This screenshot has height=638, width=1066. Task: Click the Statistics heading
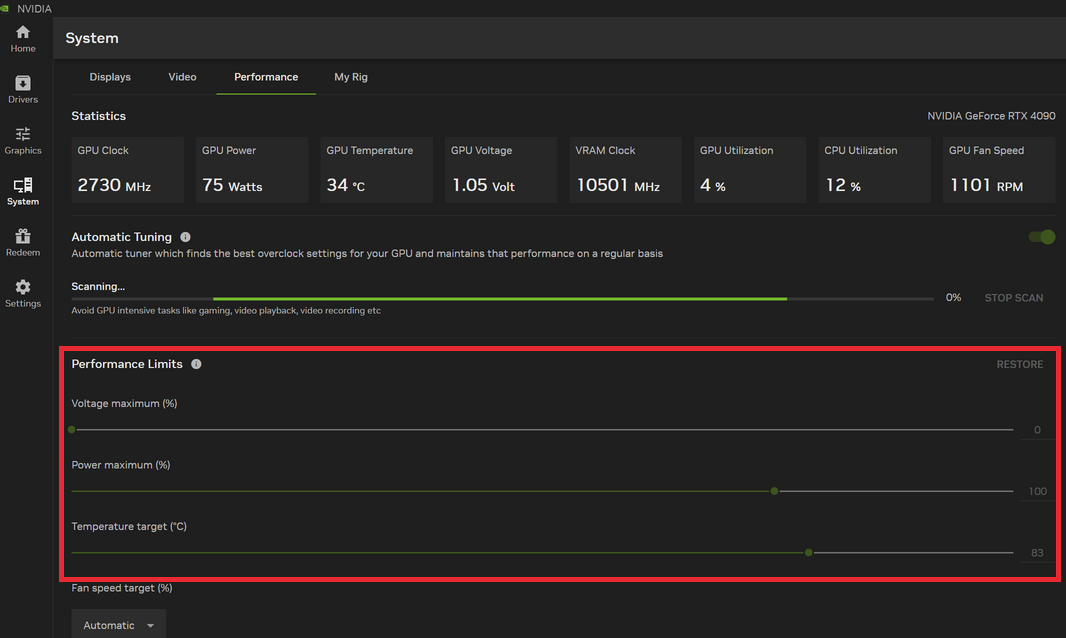coord(99,116)
